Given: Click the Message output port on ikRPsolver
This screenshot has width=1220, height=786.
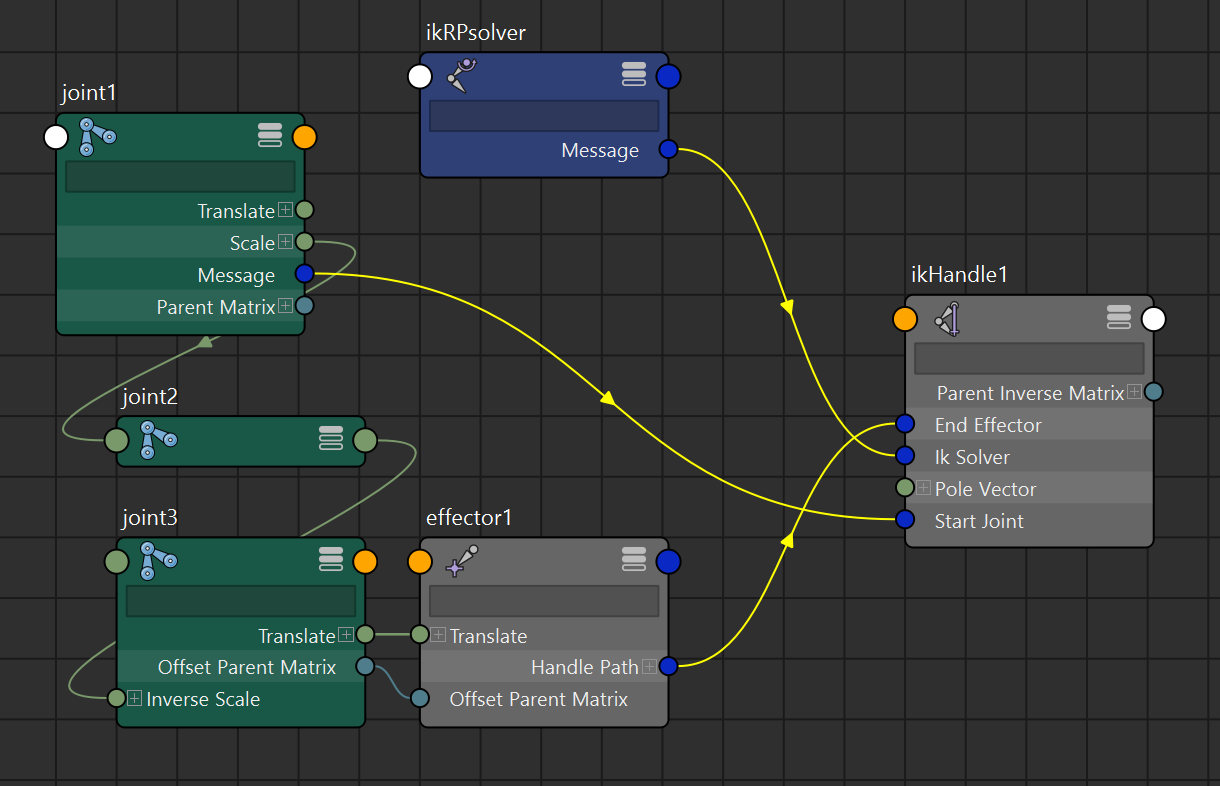Looking at the screenshot, I should pyautogui.click(x=668, y=150).
